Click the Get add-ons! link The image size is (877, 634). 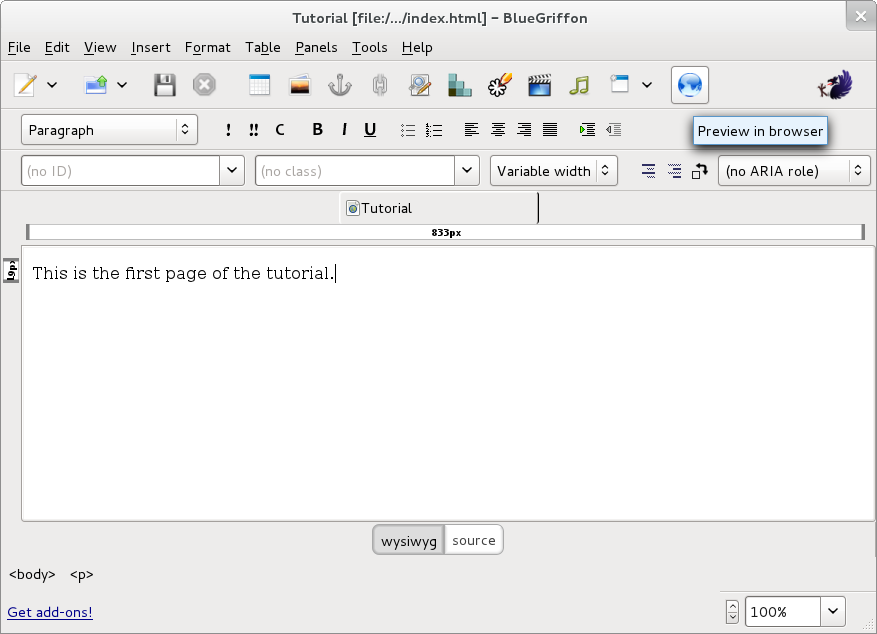50,612
